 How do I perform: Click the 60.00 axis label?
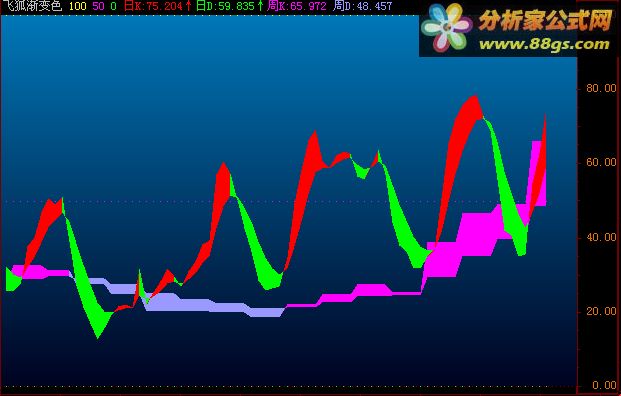coord(601,162)
